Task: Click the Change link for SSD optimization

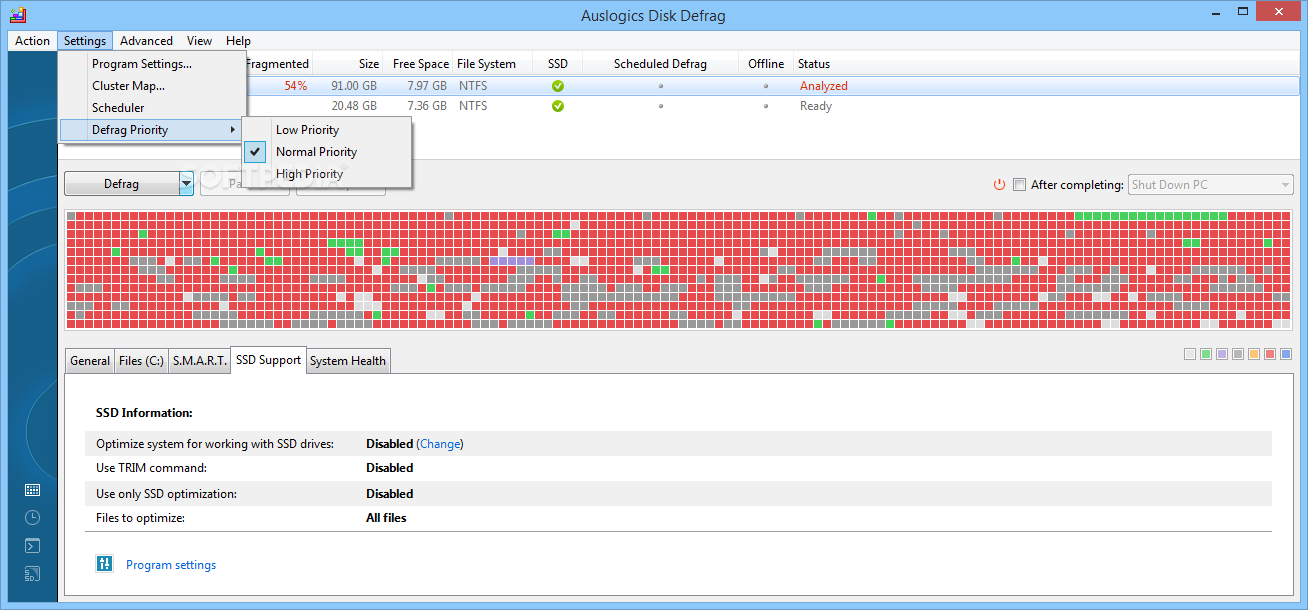Action: (440, 444)
